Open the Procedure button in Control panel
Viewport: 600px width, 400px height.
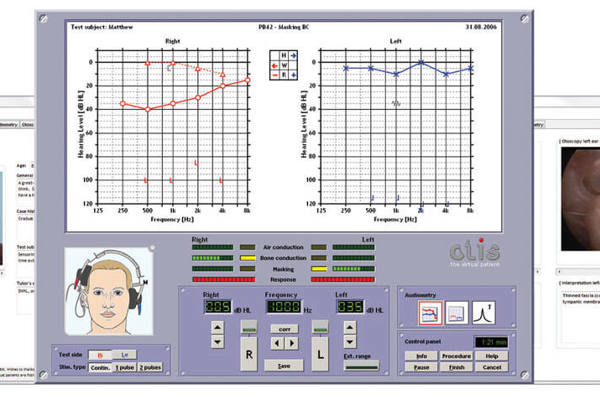(457, 355)
